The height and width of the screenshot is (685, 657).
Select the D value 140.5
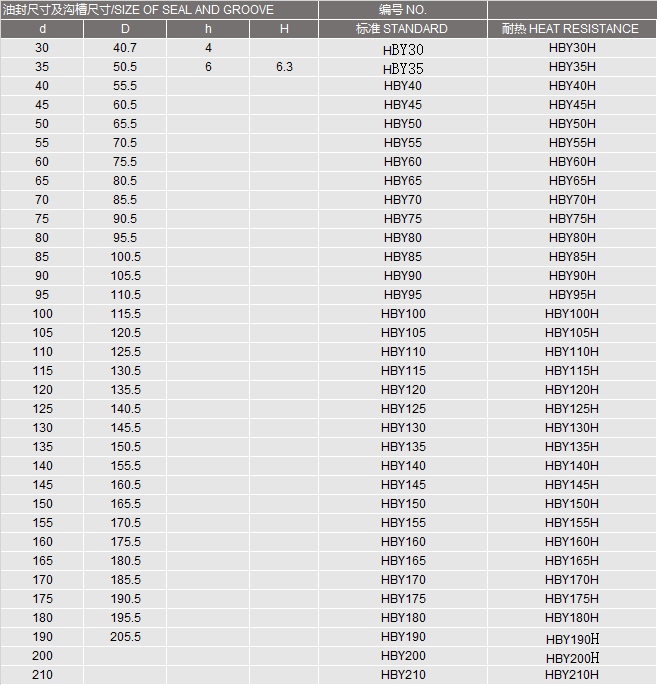[126, 409]
